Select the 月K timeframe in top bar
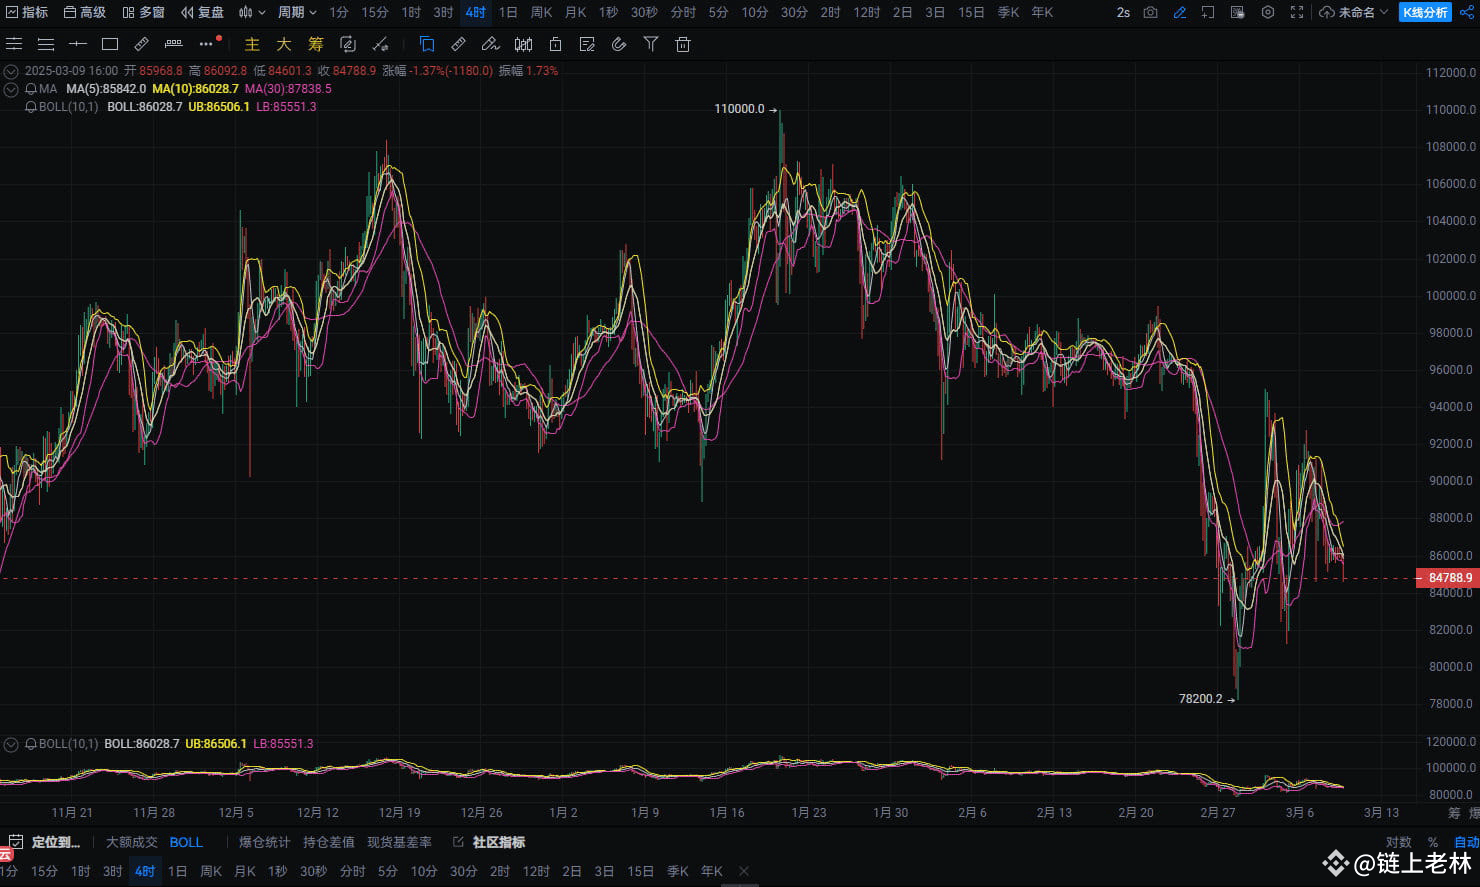Screen dimensions: 1480x887 (575, 12)
